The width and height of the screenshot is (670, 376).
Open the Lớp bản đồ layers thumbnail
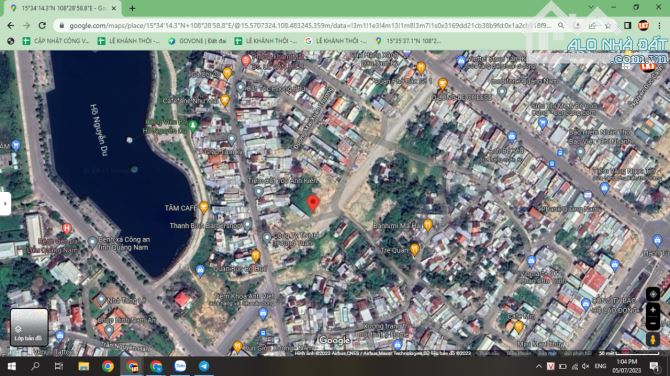click(x=29, y=327)
